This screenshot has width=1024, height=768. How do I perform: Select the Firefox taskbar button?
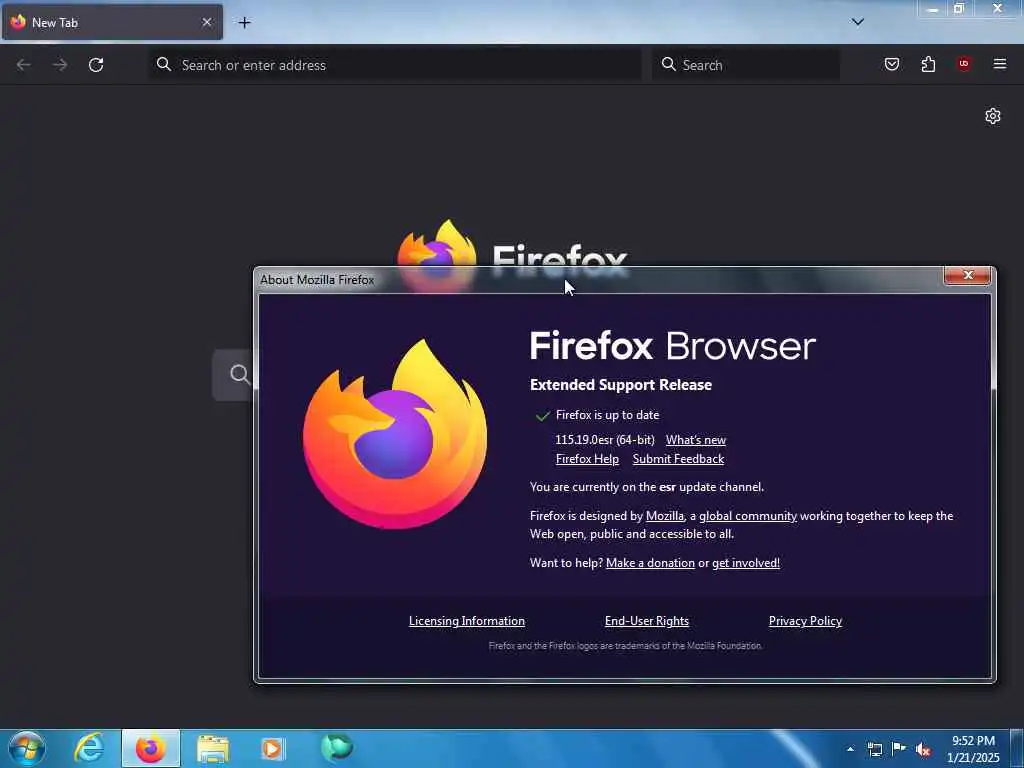click(151, 748)
